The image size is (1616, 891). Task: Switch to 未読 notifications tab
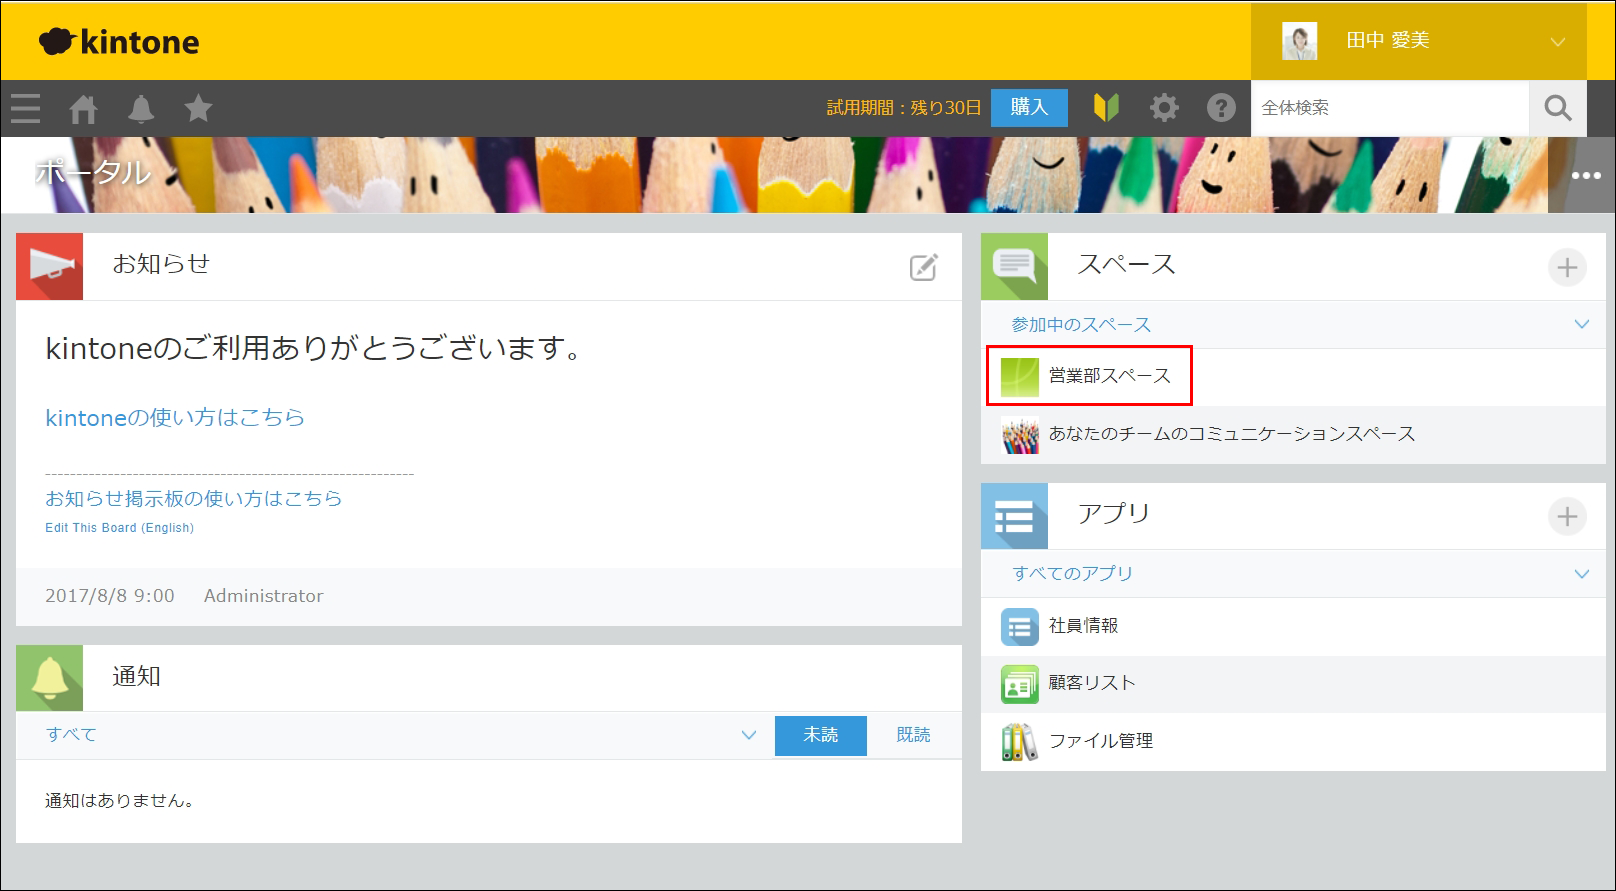(x=820, y=735)
